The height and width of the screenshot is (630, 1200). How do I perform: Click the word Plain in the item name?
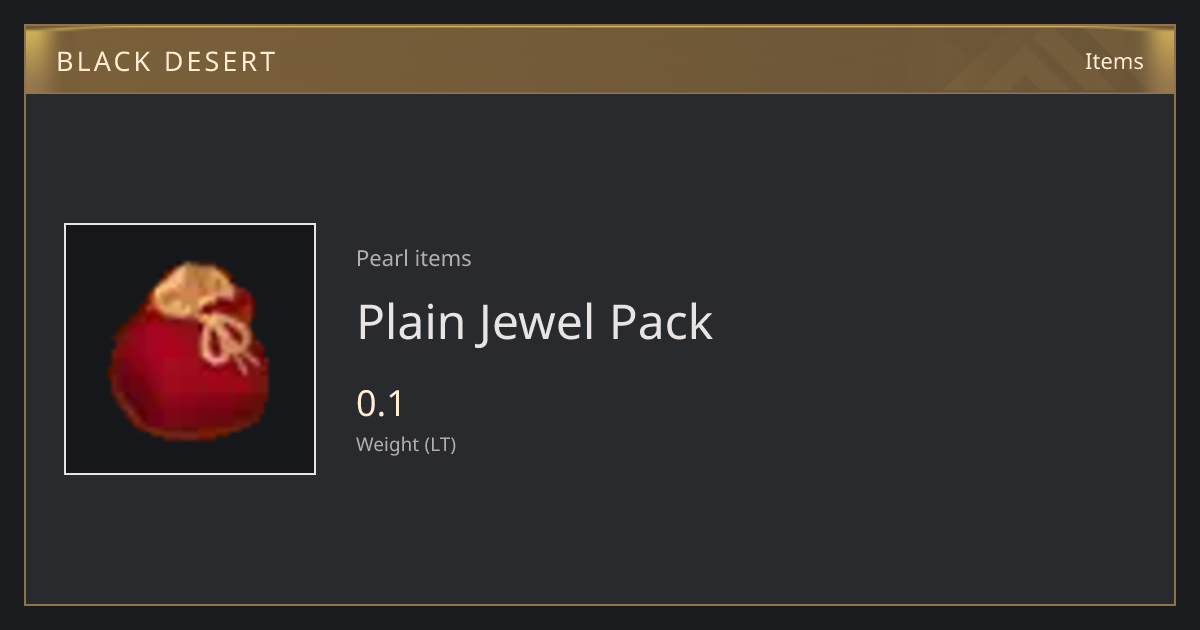tap(410, 322)
